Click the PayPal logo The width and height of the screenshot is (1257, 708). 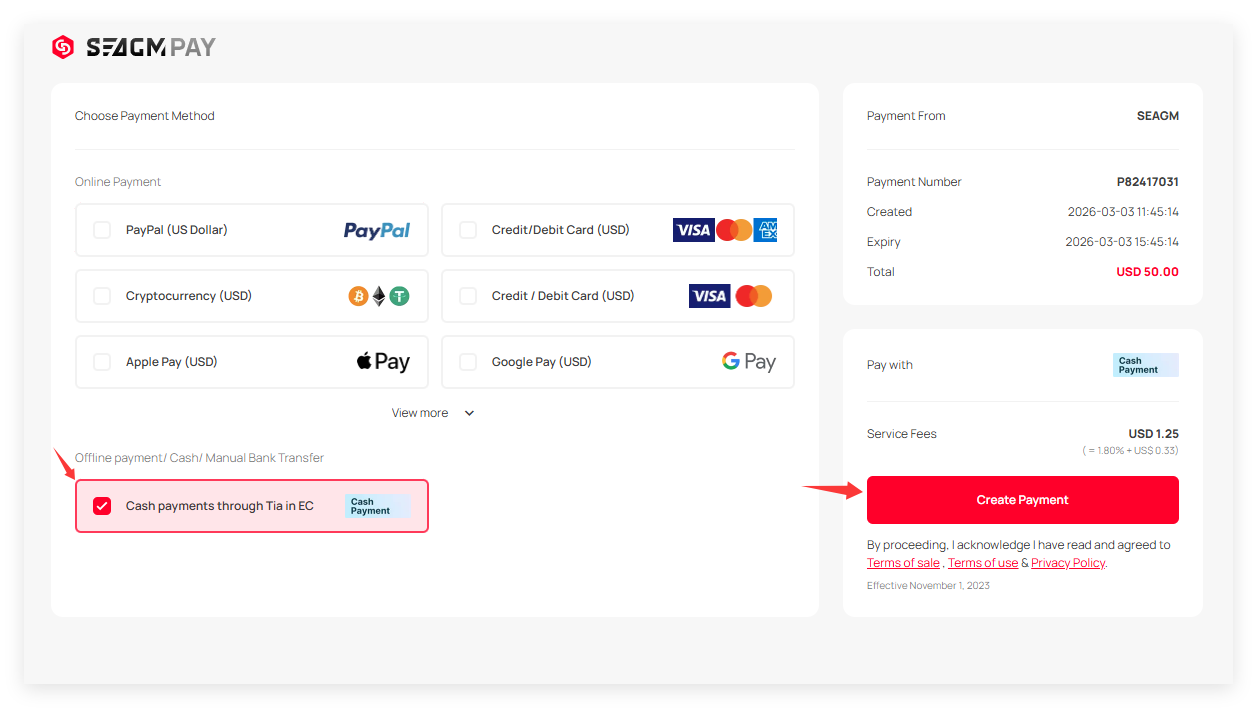point(377,230)
